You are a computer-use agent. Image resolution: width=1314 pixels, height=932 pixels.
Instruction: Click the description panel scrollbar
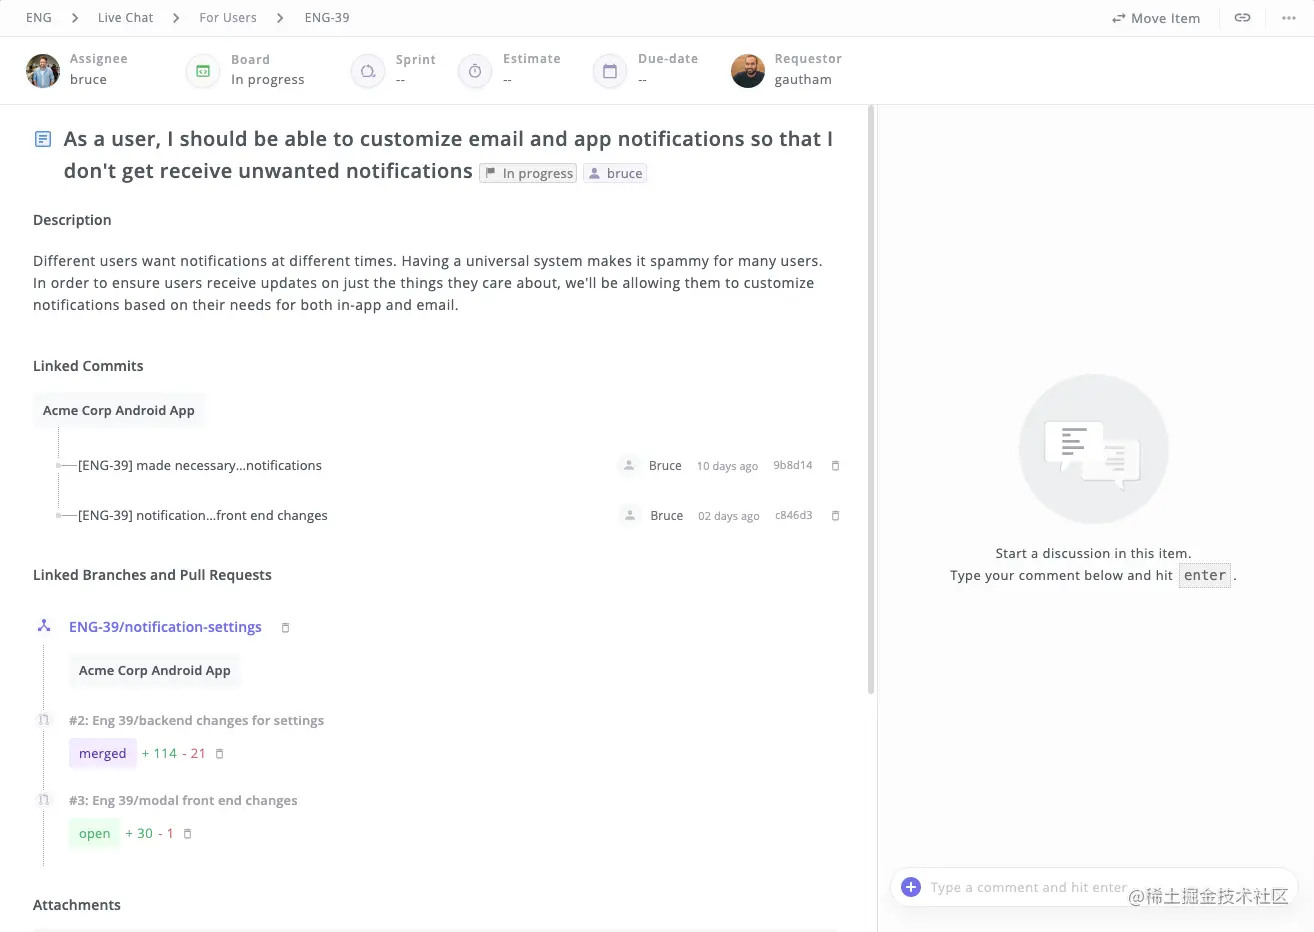871,400
